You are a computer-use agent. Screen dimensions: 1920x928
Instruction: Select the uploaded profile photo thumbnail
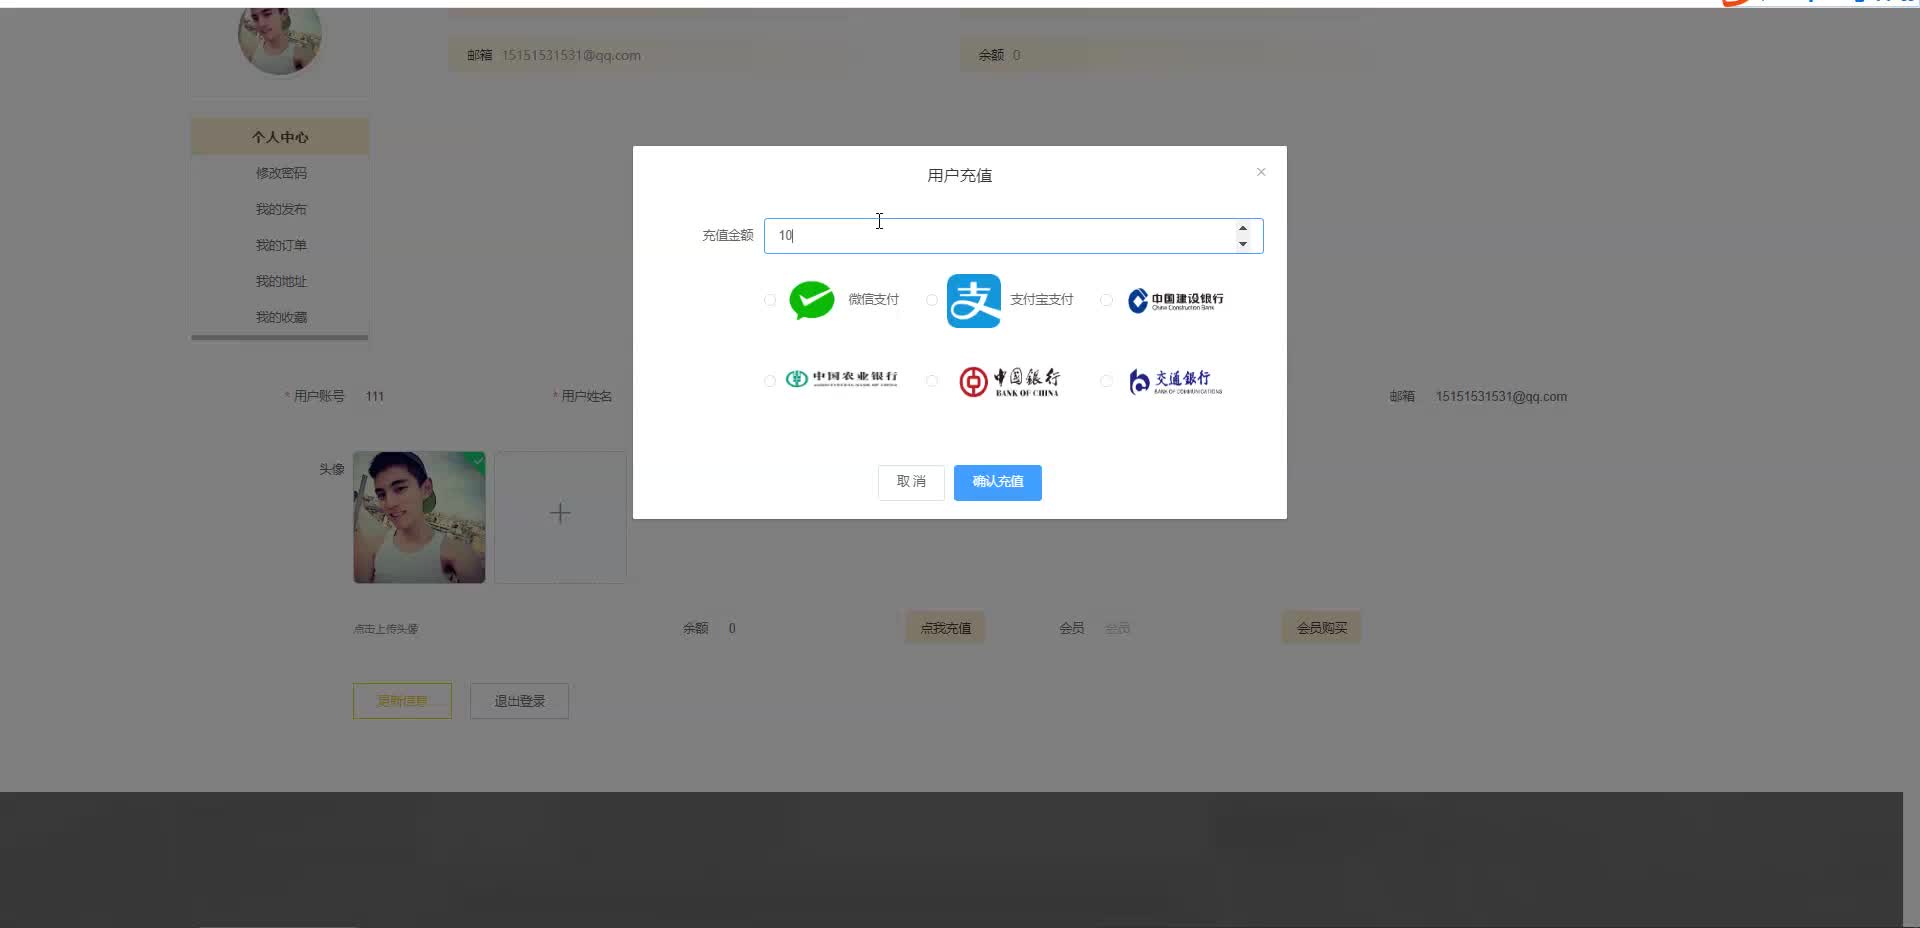click(x=418, y=517)
